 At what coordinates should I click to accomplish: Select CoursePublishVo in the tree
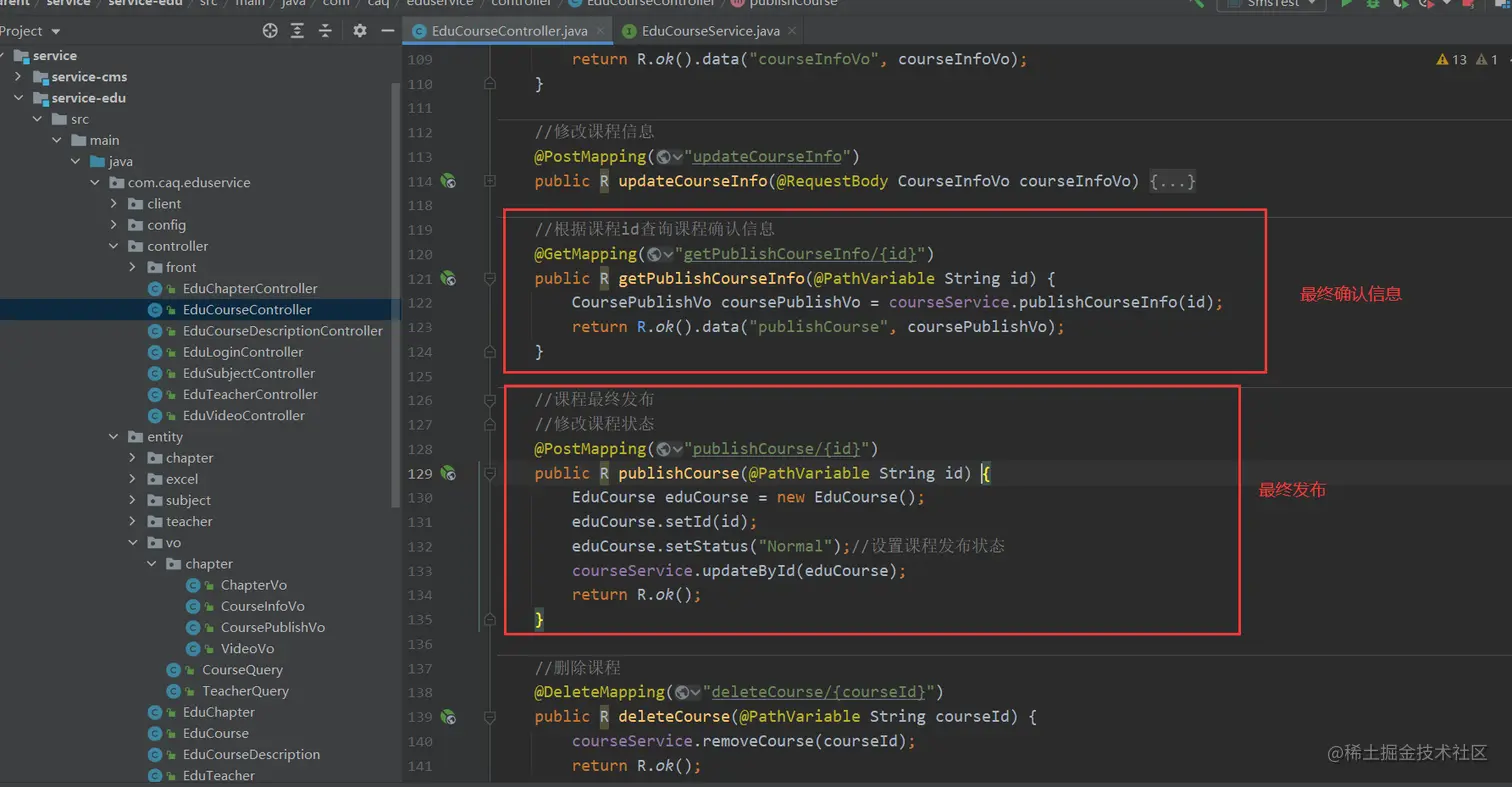point(272,628)
